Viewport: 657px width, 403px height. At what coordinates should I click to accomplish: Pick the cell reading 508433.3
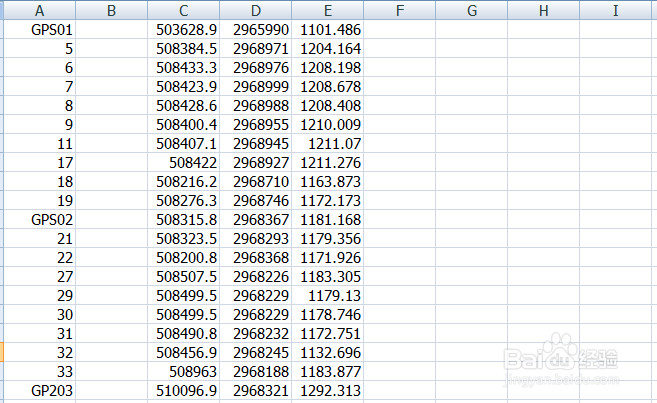[x=184, y=67]
